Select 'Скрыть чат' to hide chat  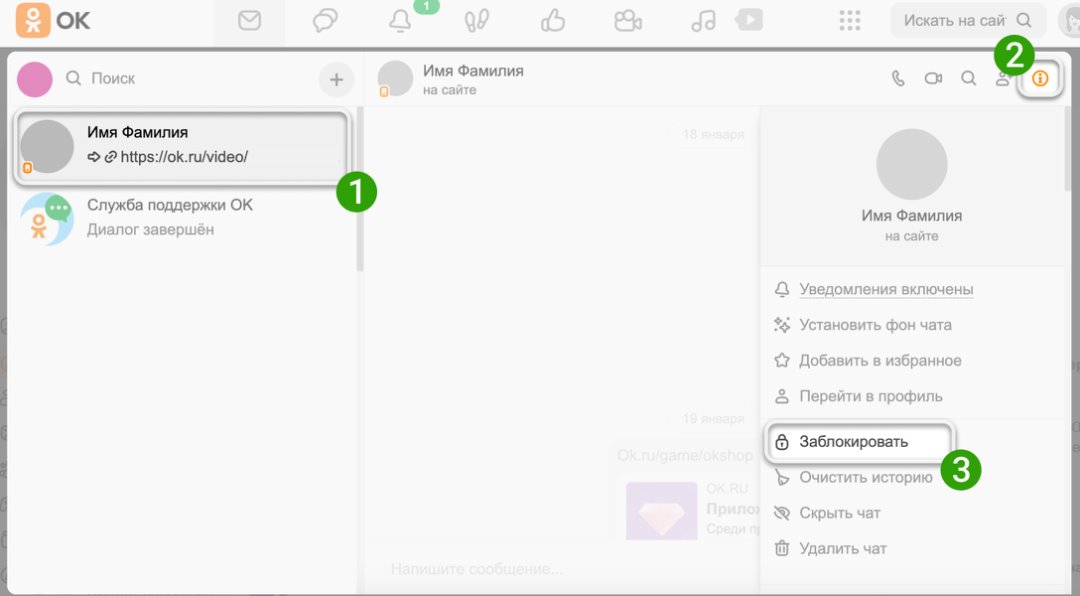tap(839, 513)
